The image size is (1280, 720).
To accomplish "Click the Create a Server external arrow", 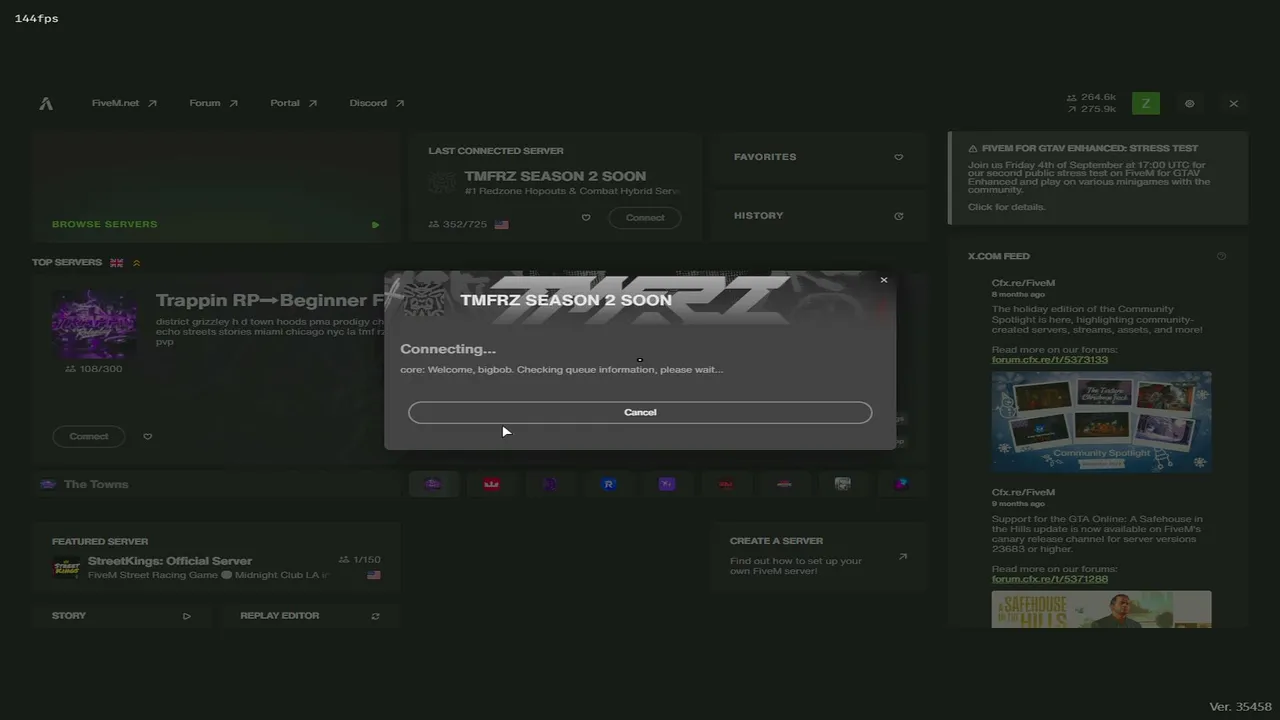I will click(902, 557).
